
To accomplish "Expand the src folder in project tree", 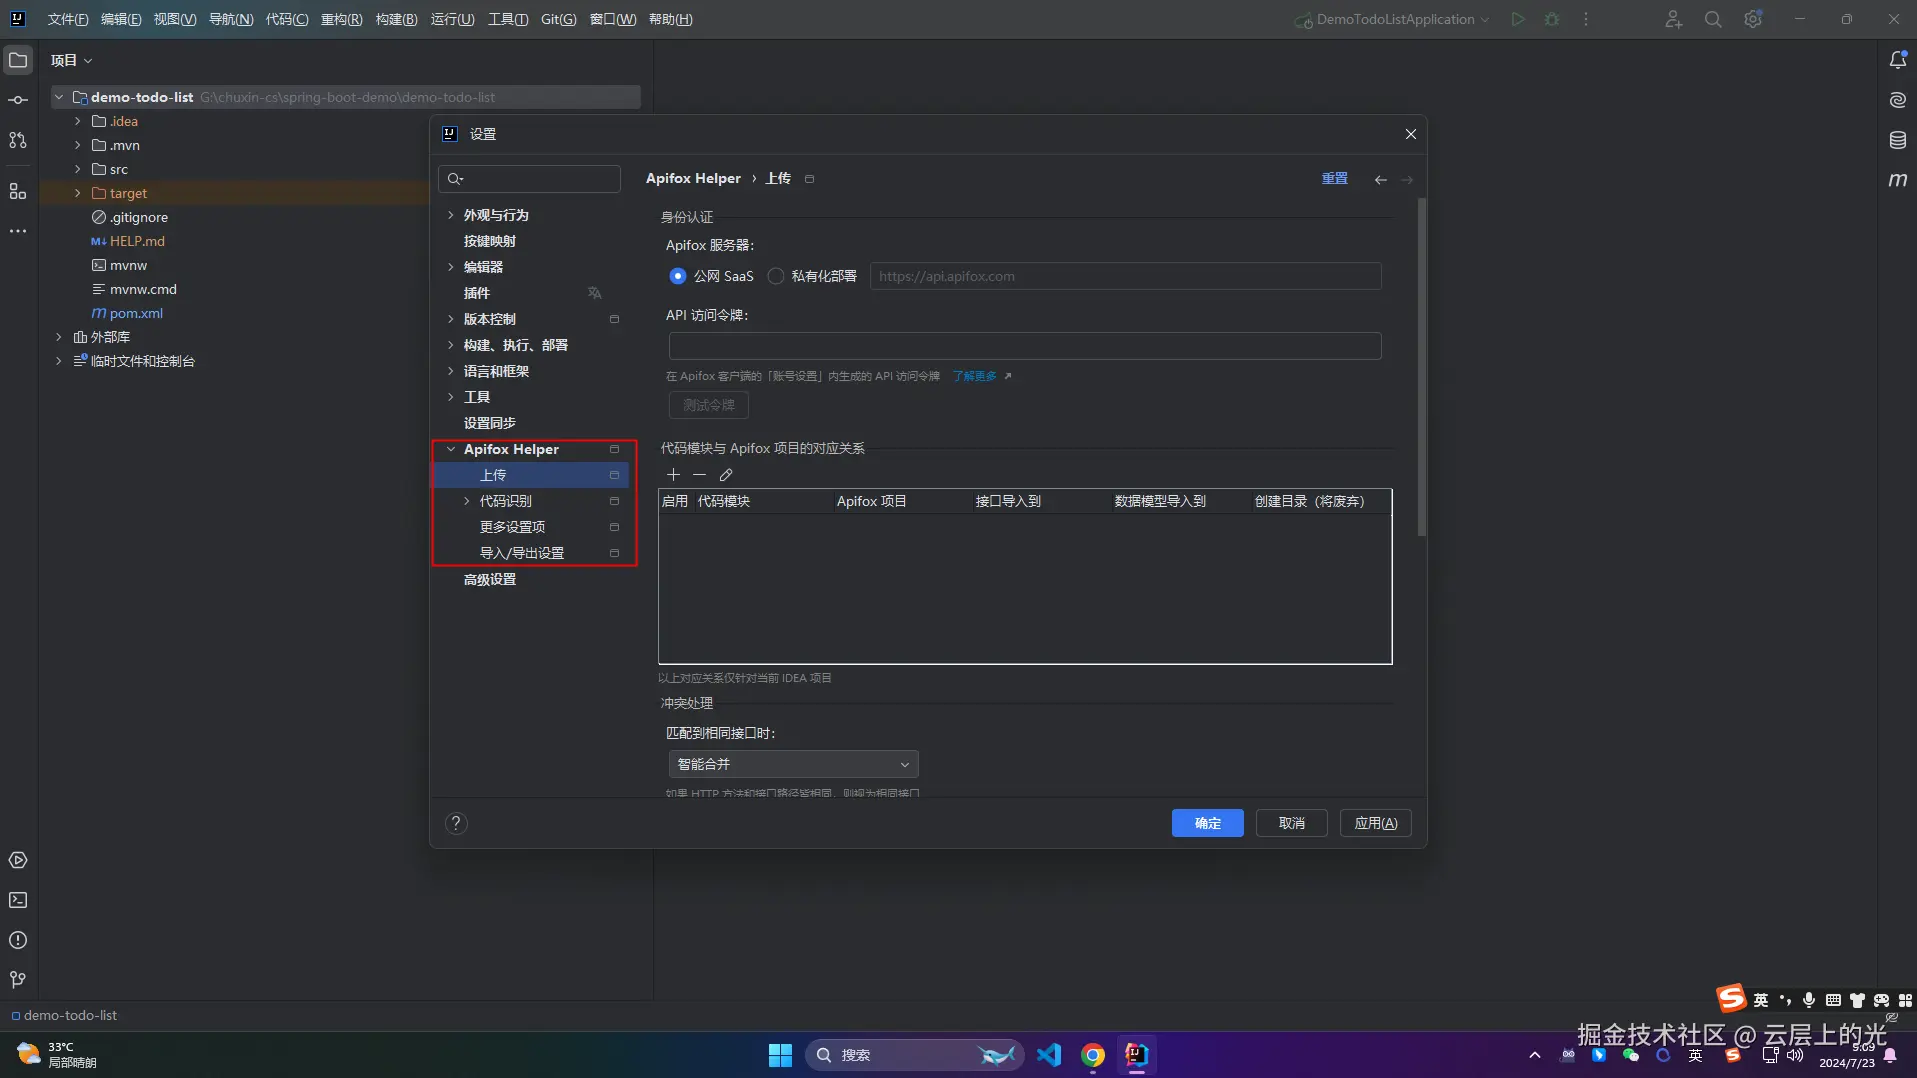I will tap(78, 169).
